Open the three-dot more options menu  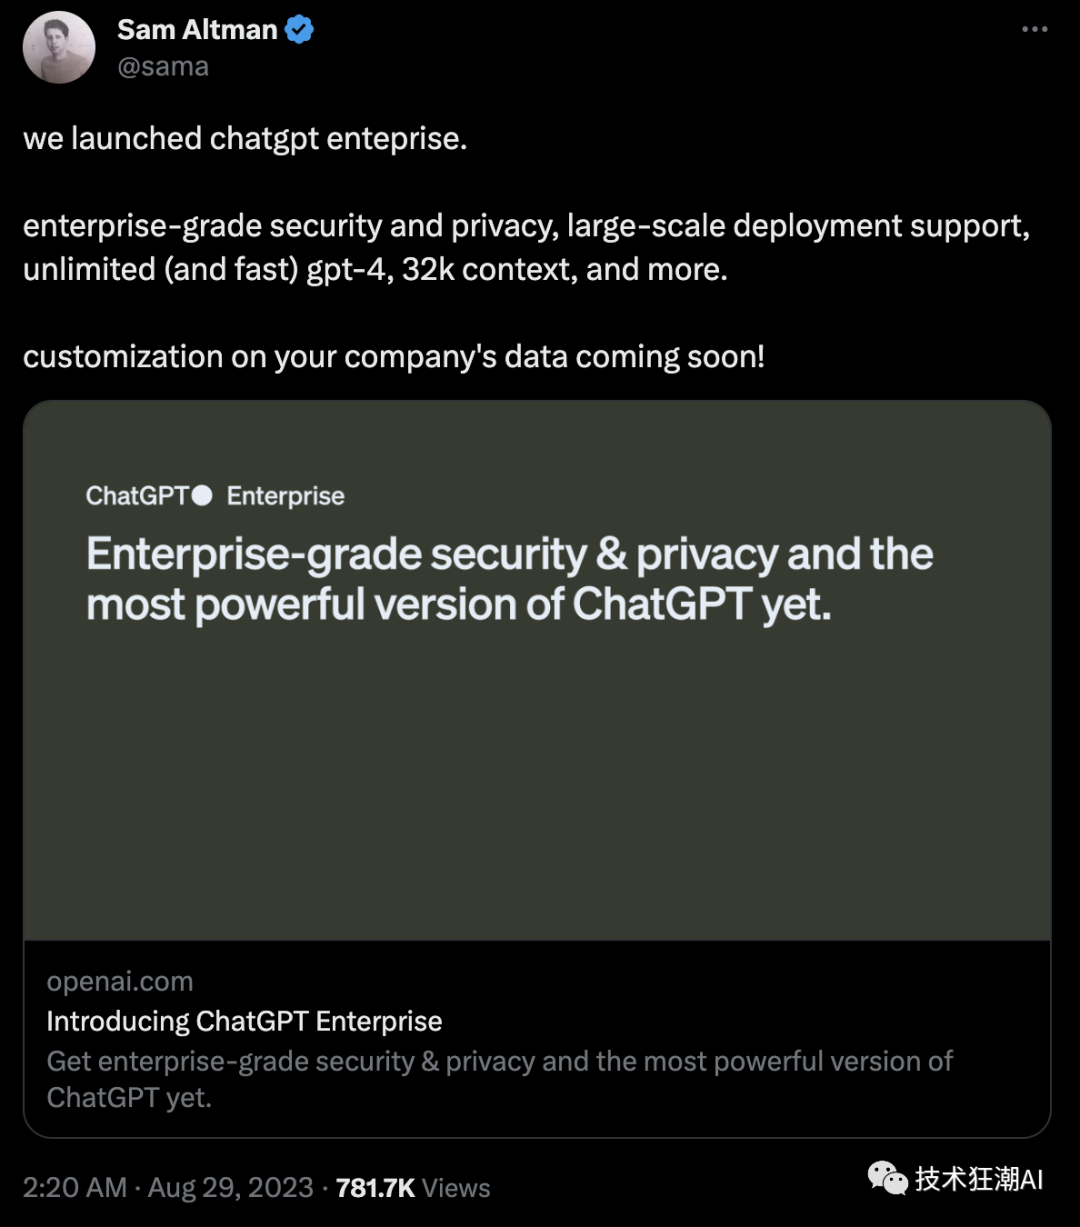(1034, 30)
